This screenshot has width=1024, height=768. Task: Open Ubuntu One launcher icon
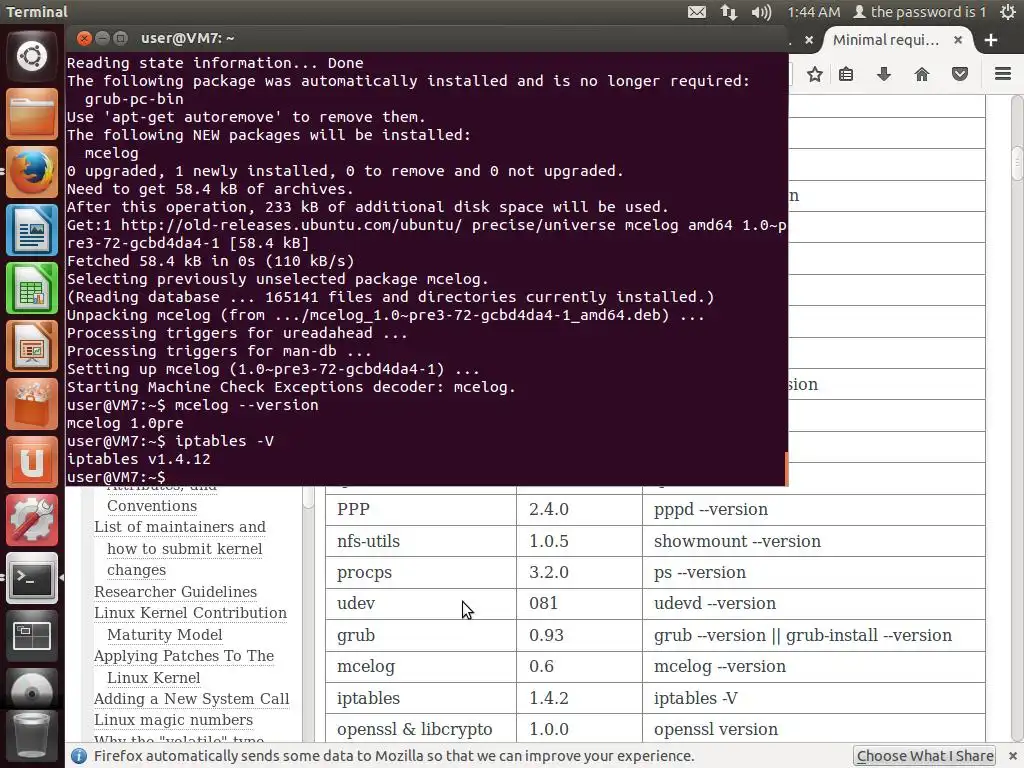tap(32, 462)
